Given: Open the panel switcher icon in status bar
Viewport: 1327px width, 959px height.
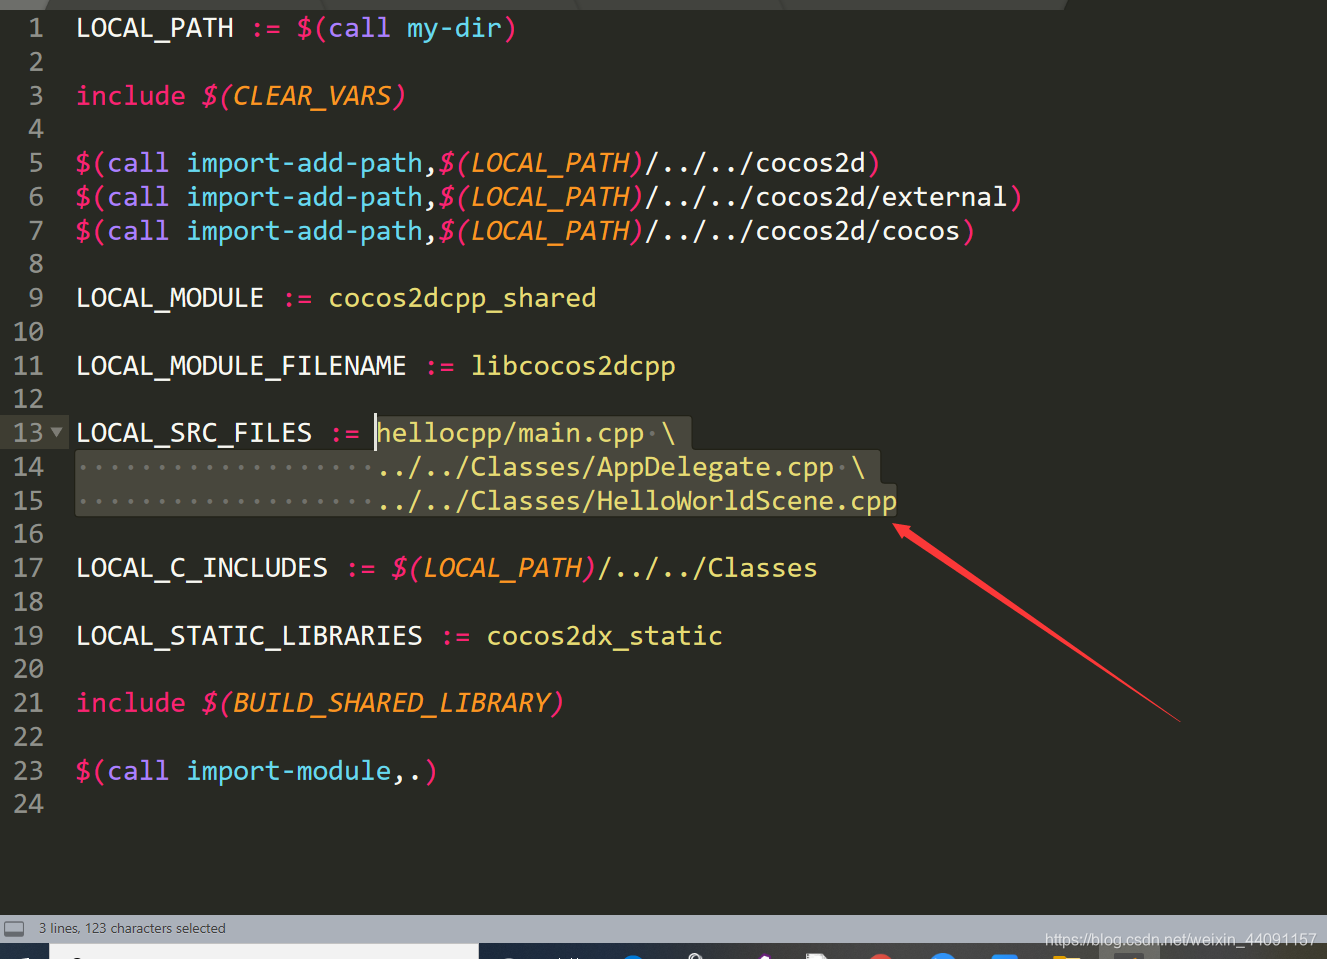Looking at the screenshot, I should (14, 928).
